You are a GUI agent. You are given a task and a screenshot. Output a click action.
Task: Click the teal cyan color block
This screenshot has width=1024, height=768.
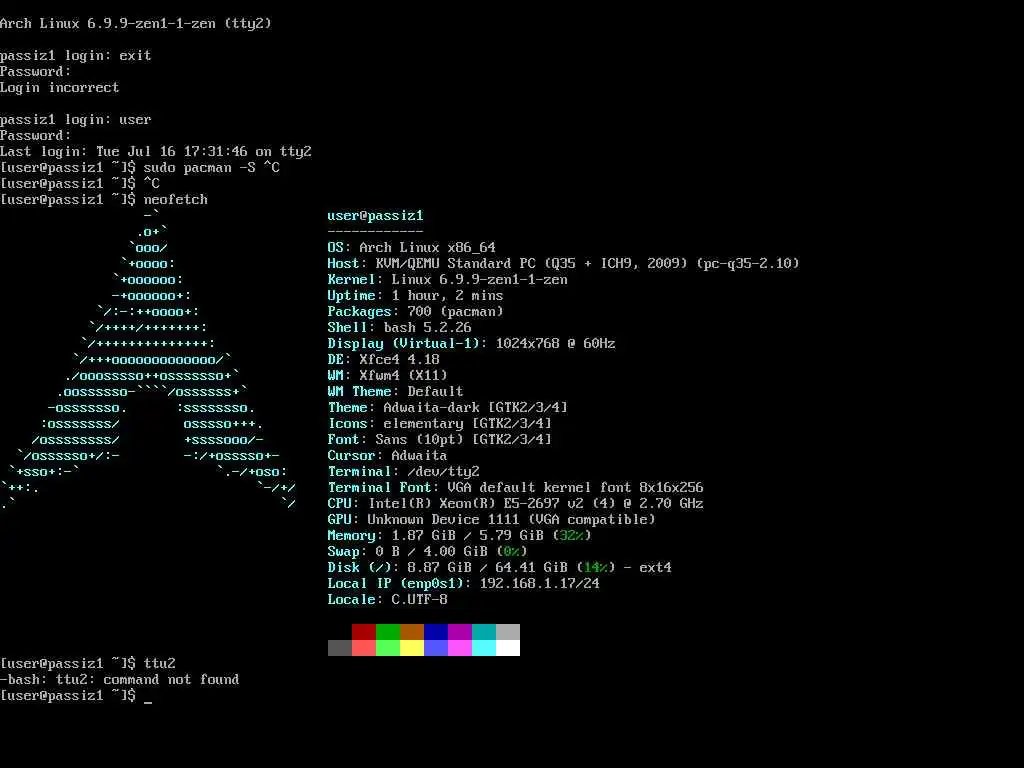pyautogui.click(x=484, y=632)
